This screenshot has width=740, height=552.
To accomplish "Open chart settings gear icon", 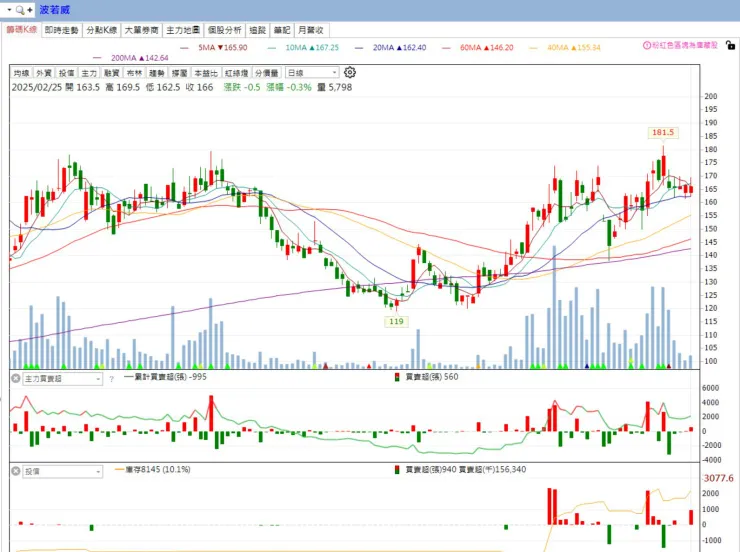I will (350, 72).
